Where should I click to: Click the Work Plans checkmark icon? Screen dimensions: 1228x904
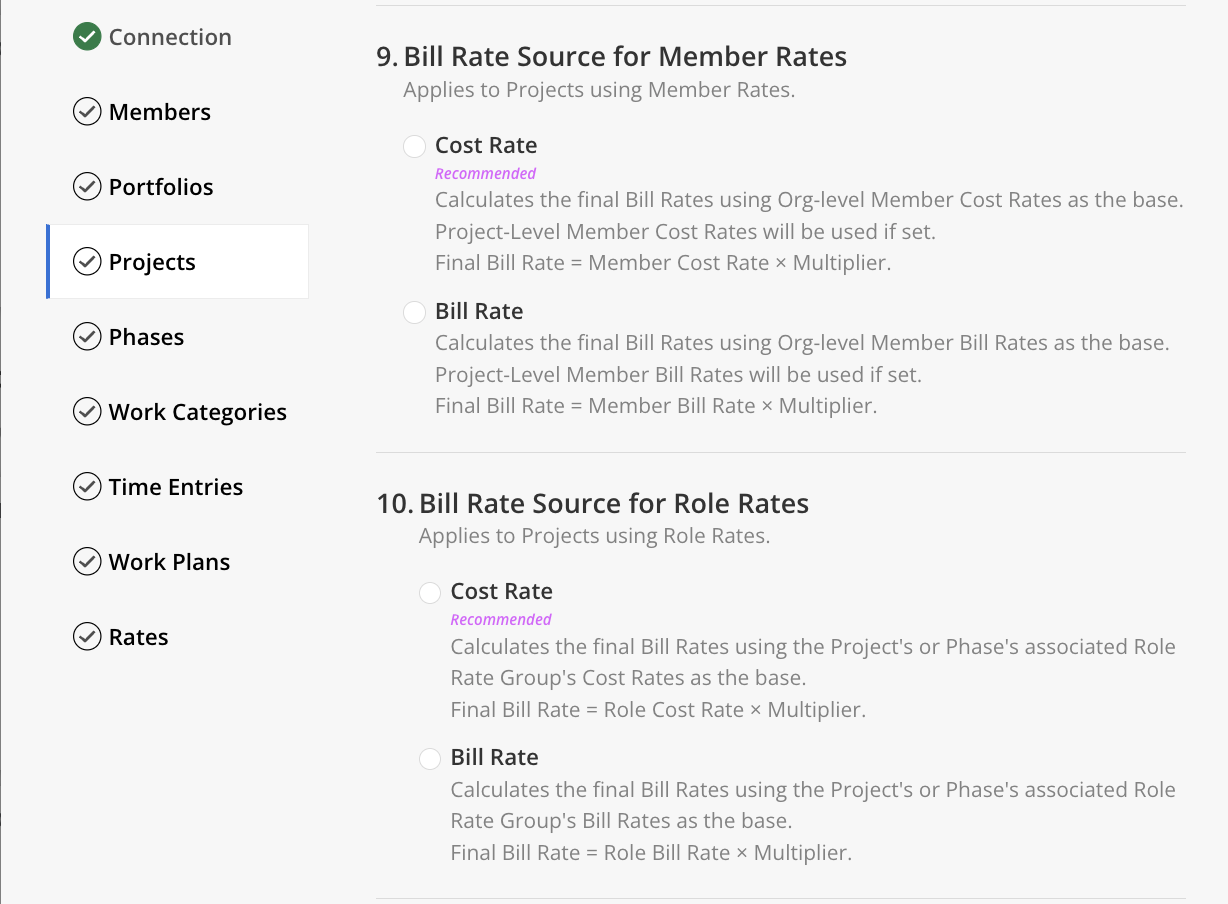point(87,562)
